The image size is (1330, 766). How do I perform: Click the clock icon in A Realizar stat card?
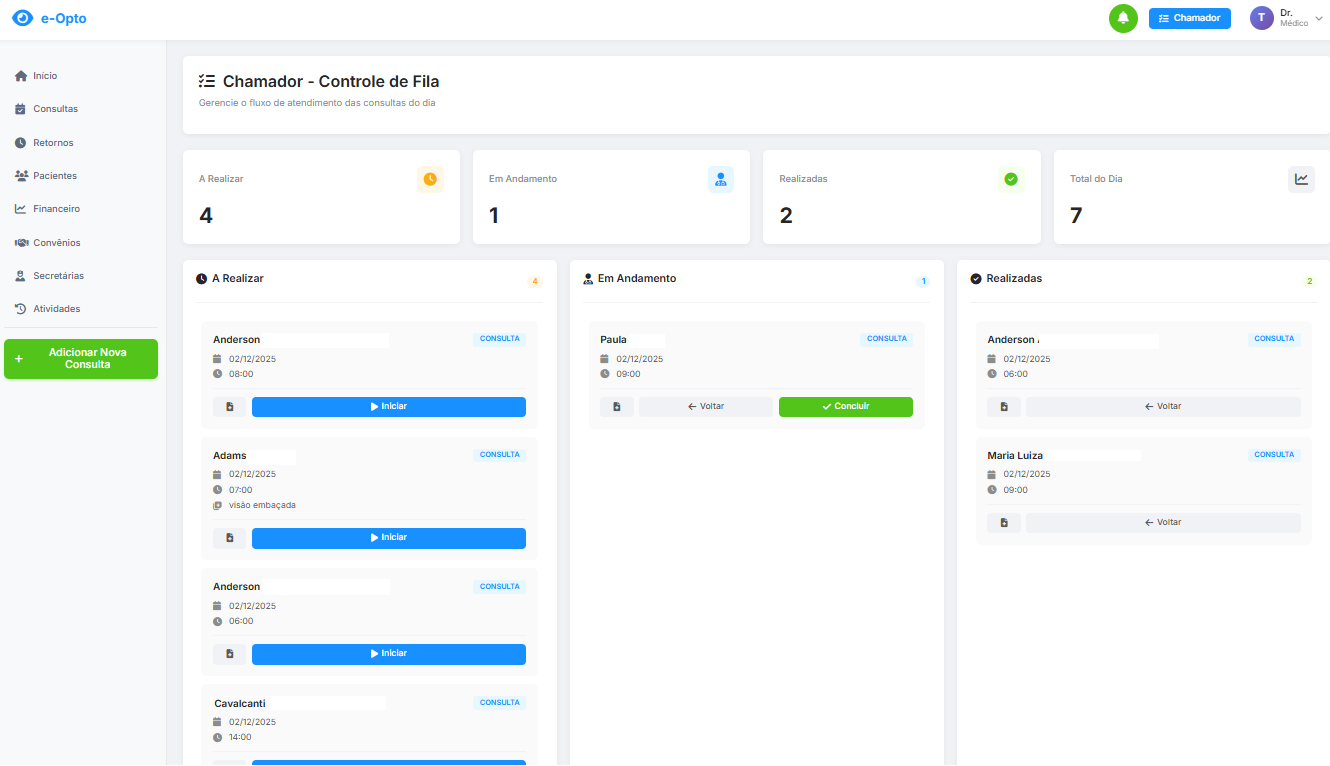430,179
